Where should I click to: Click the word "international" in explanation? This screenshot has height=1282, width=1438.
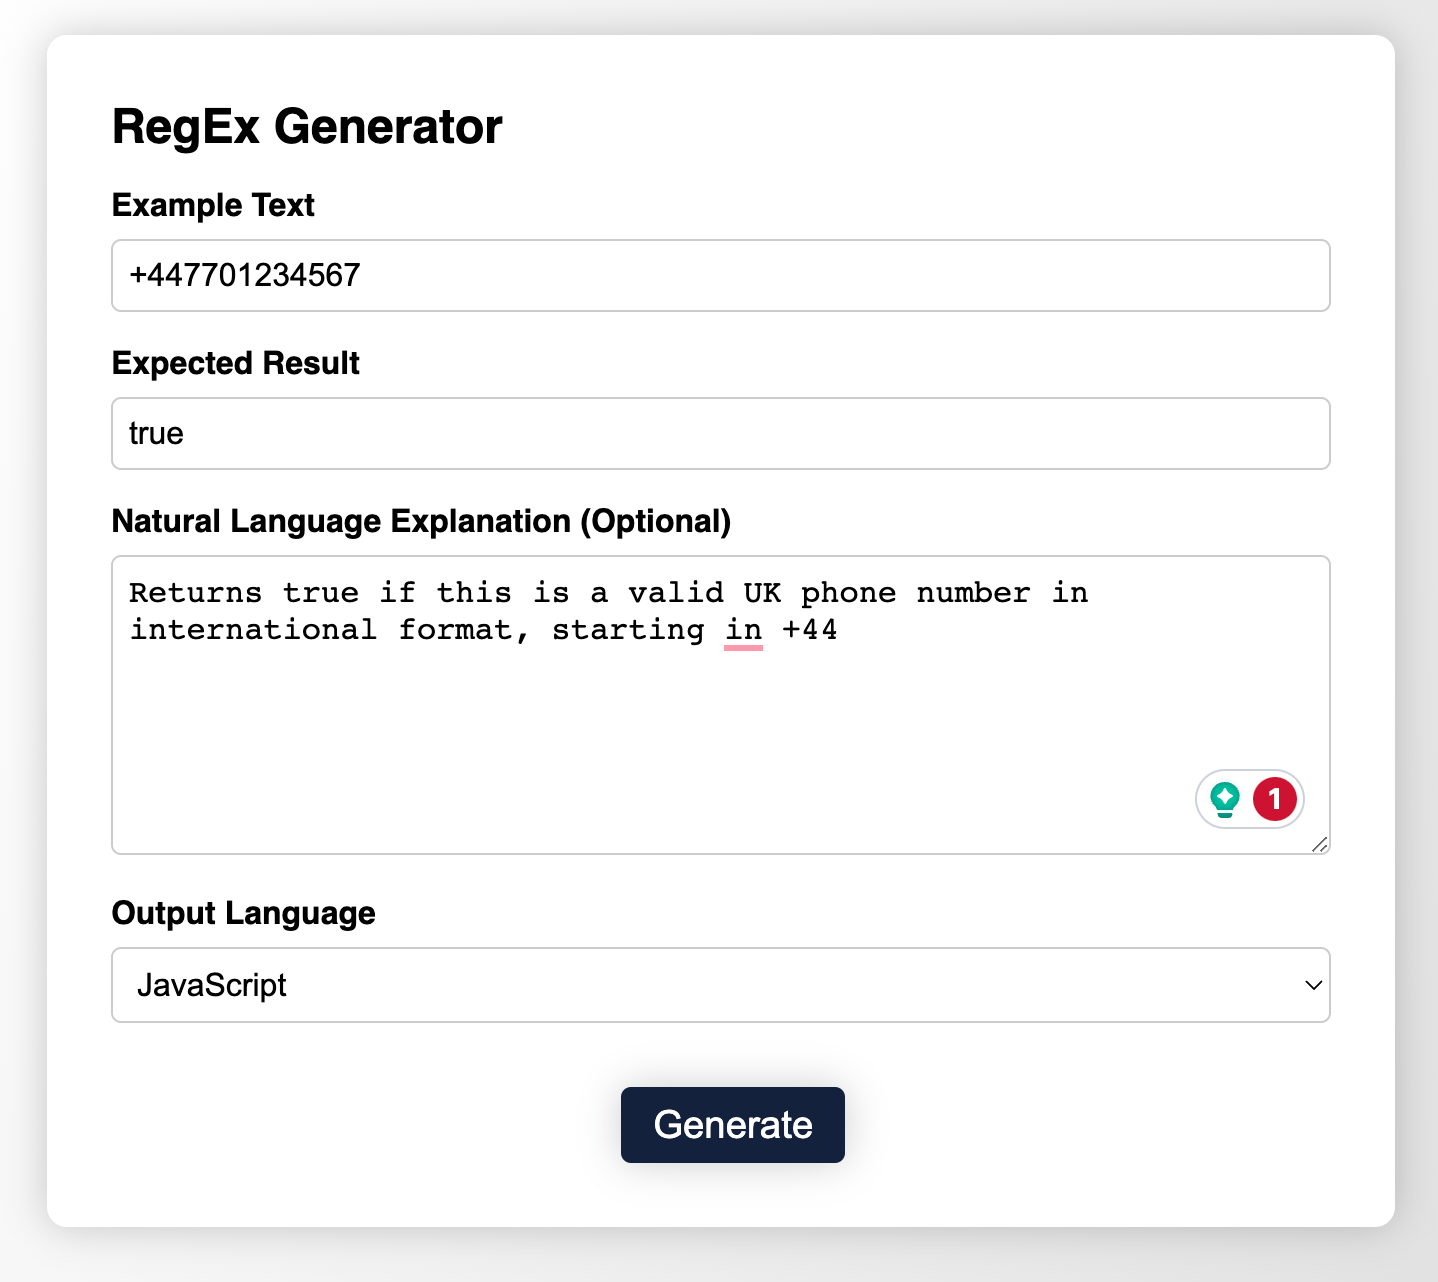click(x=253, y=630)
